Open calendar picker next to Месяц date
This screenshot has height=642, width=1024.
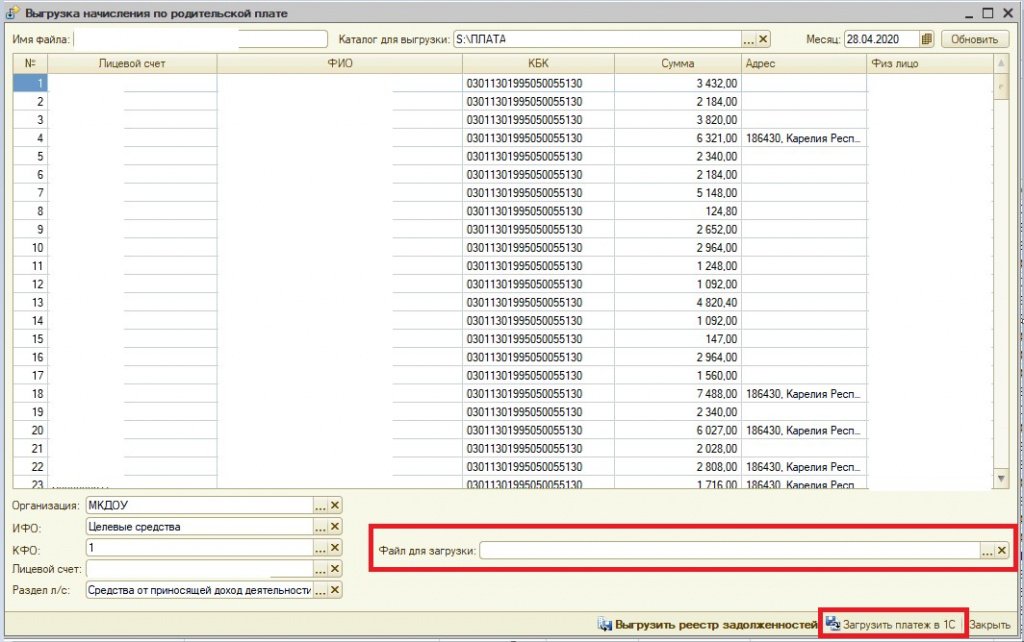tap(927, 39)
